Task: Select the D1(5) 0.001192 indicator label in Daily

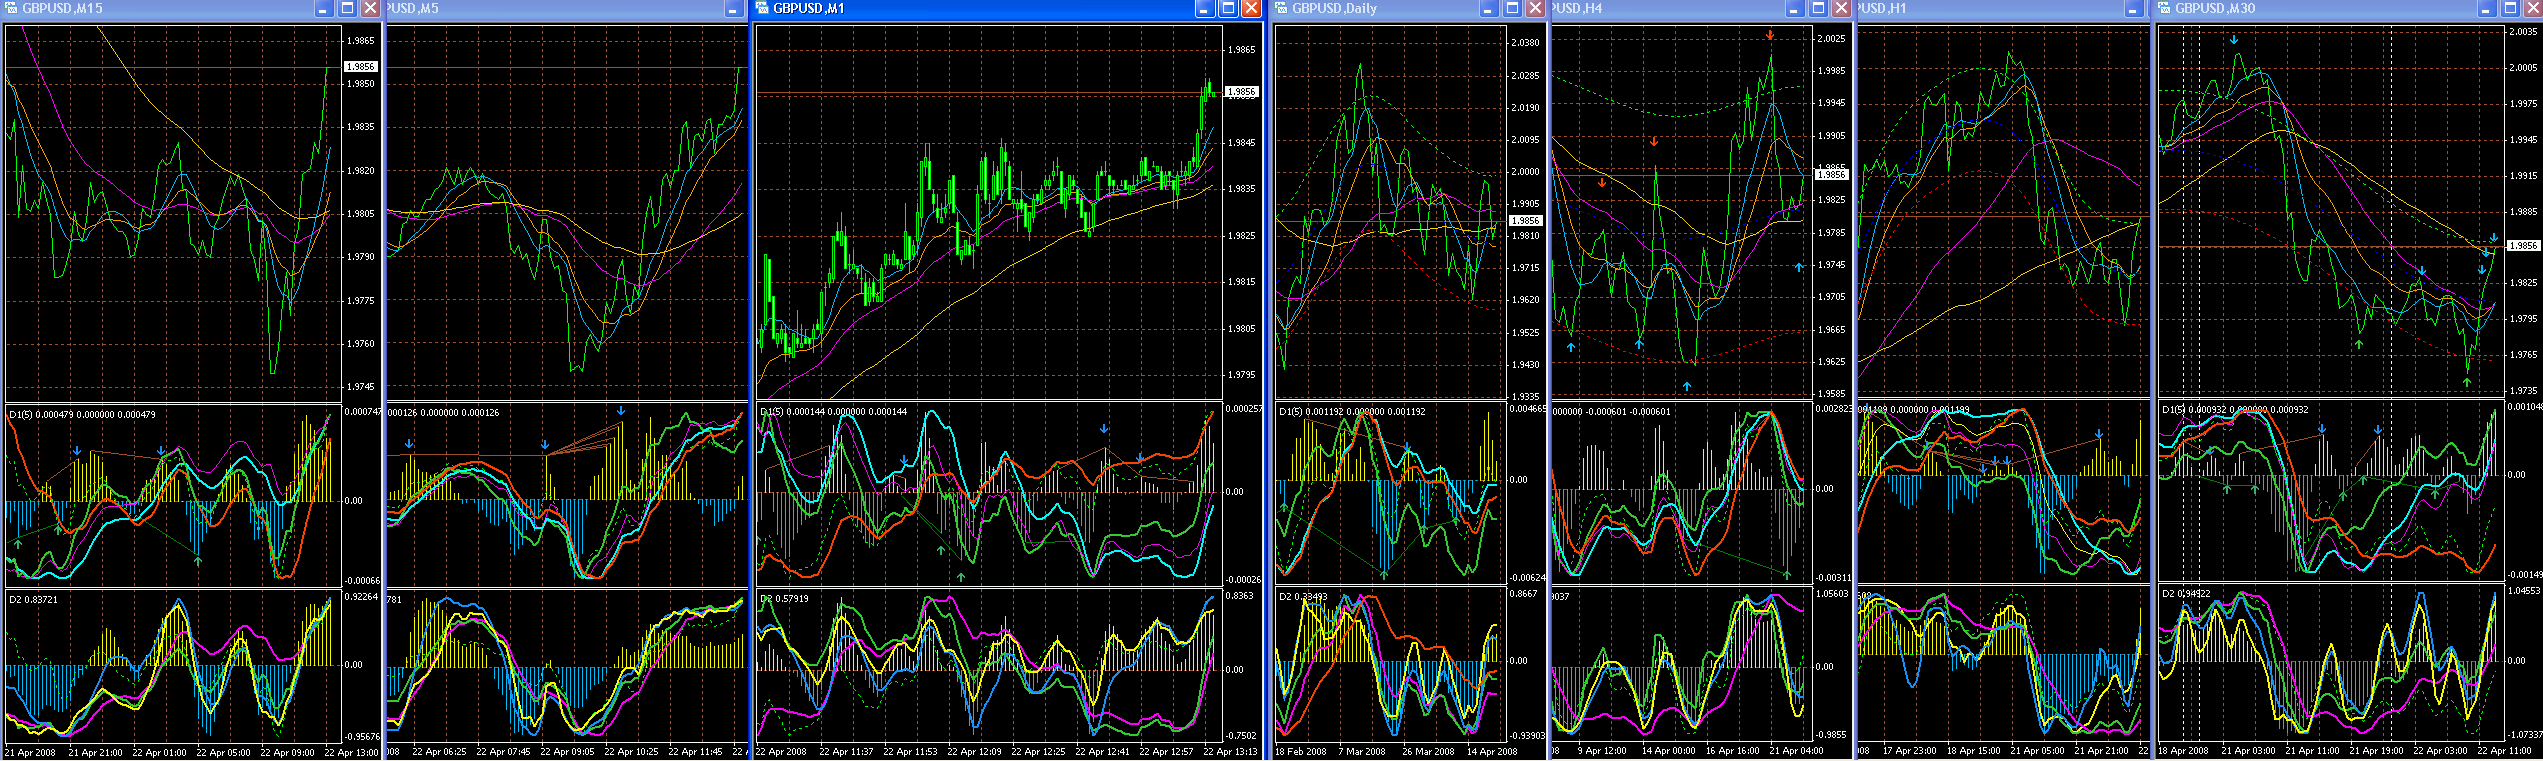Action: point(1352,412)
